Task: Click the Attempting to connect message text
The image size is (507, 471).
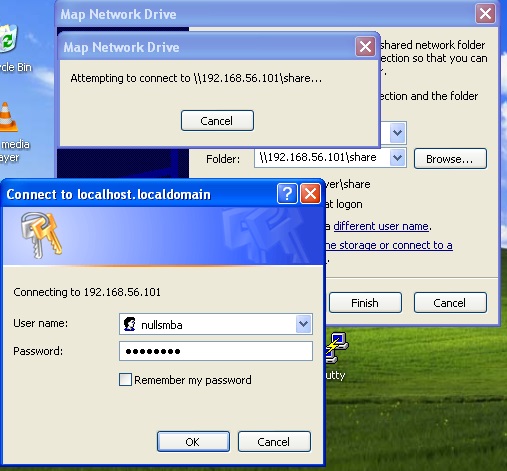Action: click(x=196, y=78)
